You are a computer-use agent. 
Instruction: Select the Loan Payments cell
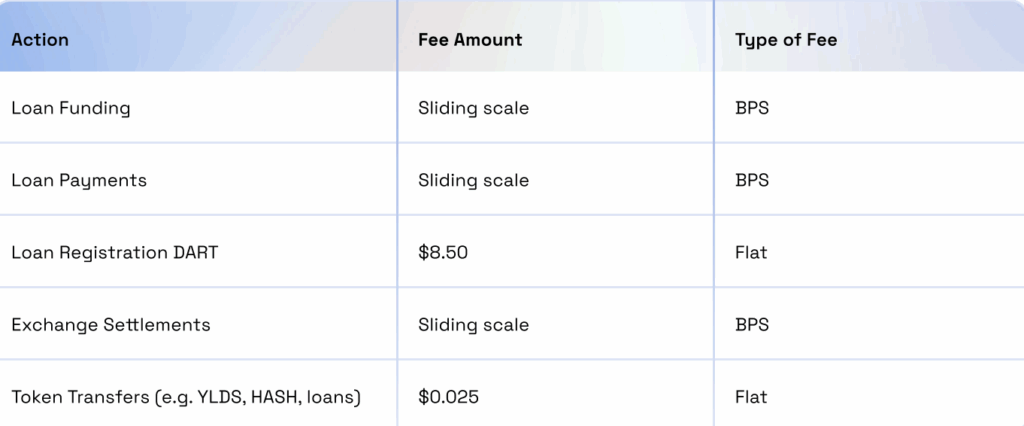(x=79, y=180)
